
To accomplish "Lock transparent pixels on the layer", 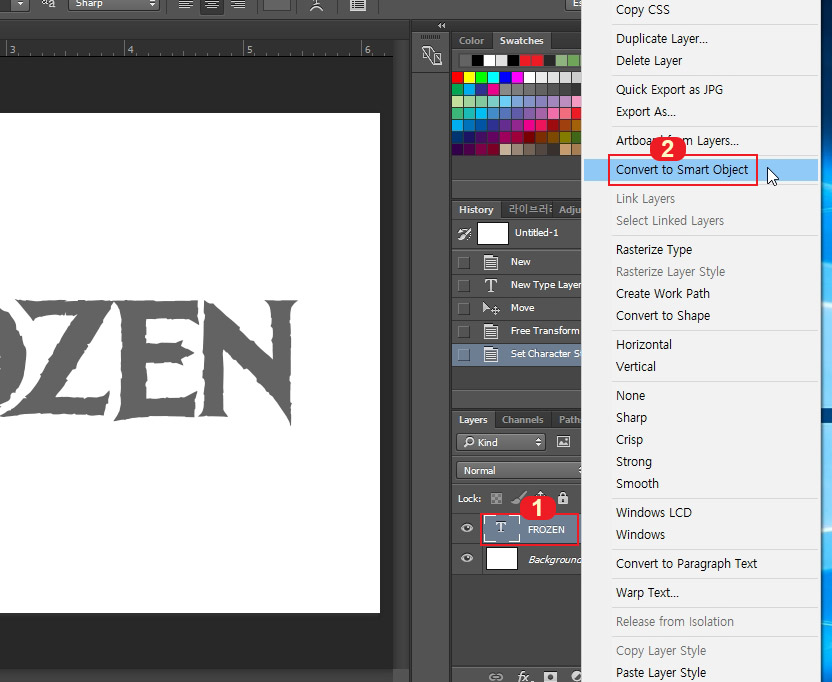I will click(496, 498).
